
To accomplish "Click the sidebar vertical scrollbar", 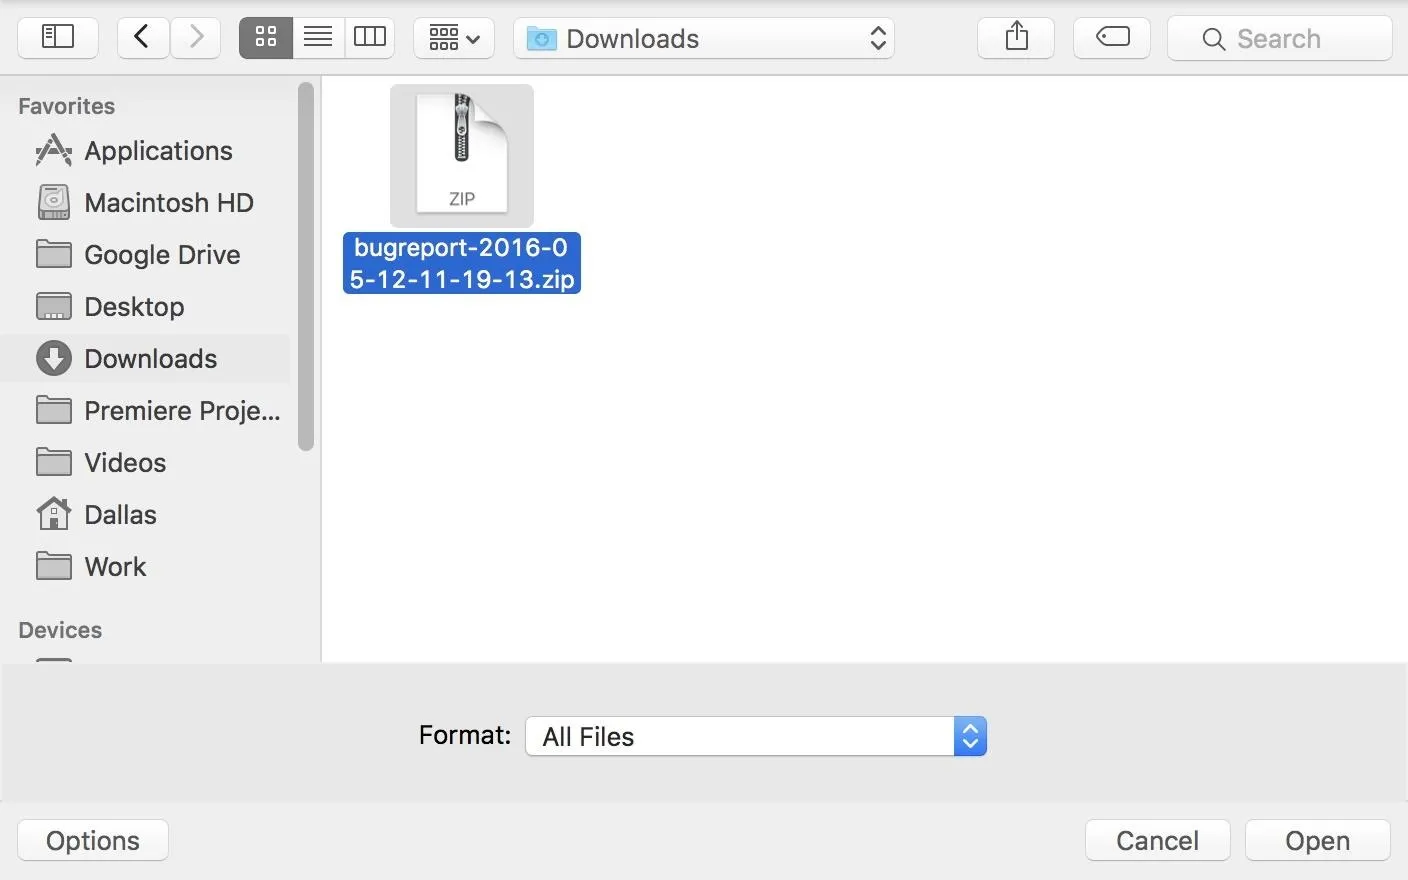I will point(306,268).
